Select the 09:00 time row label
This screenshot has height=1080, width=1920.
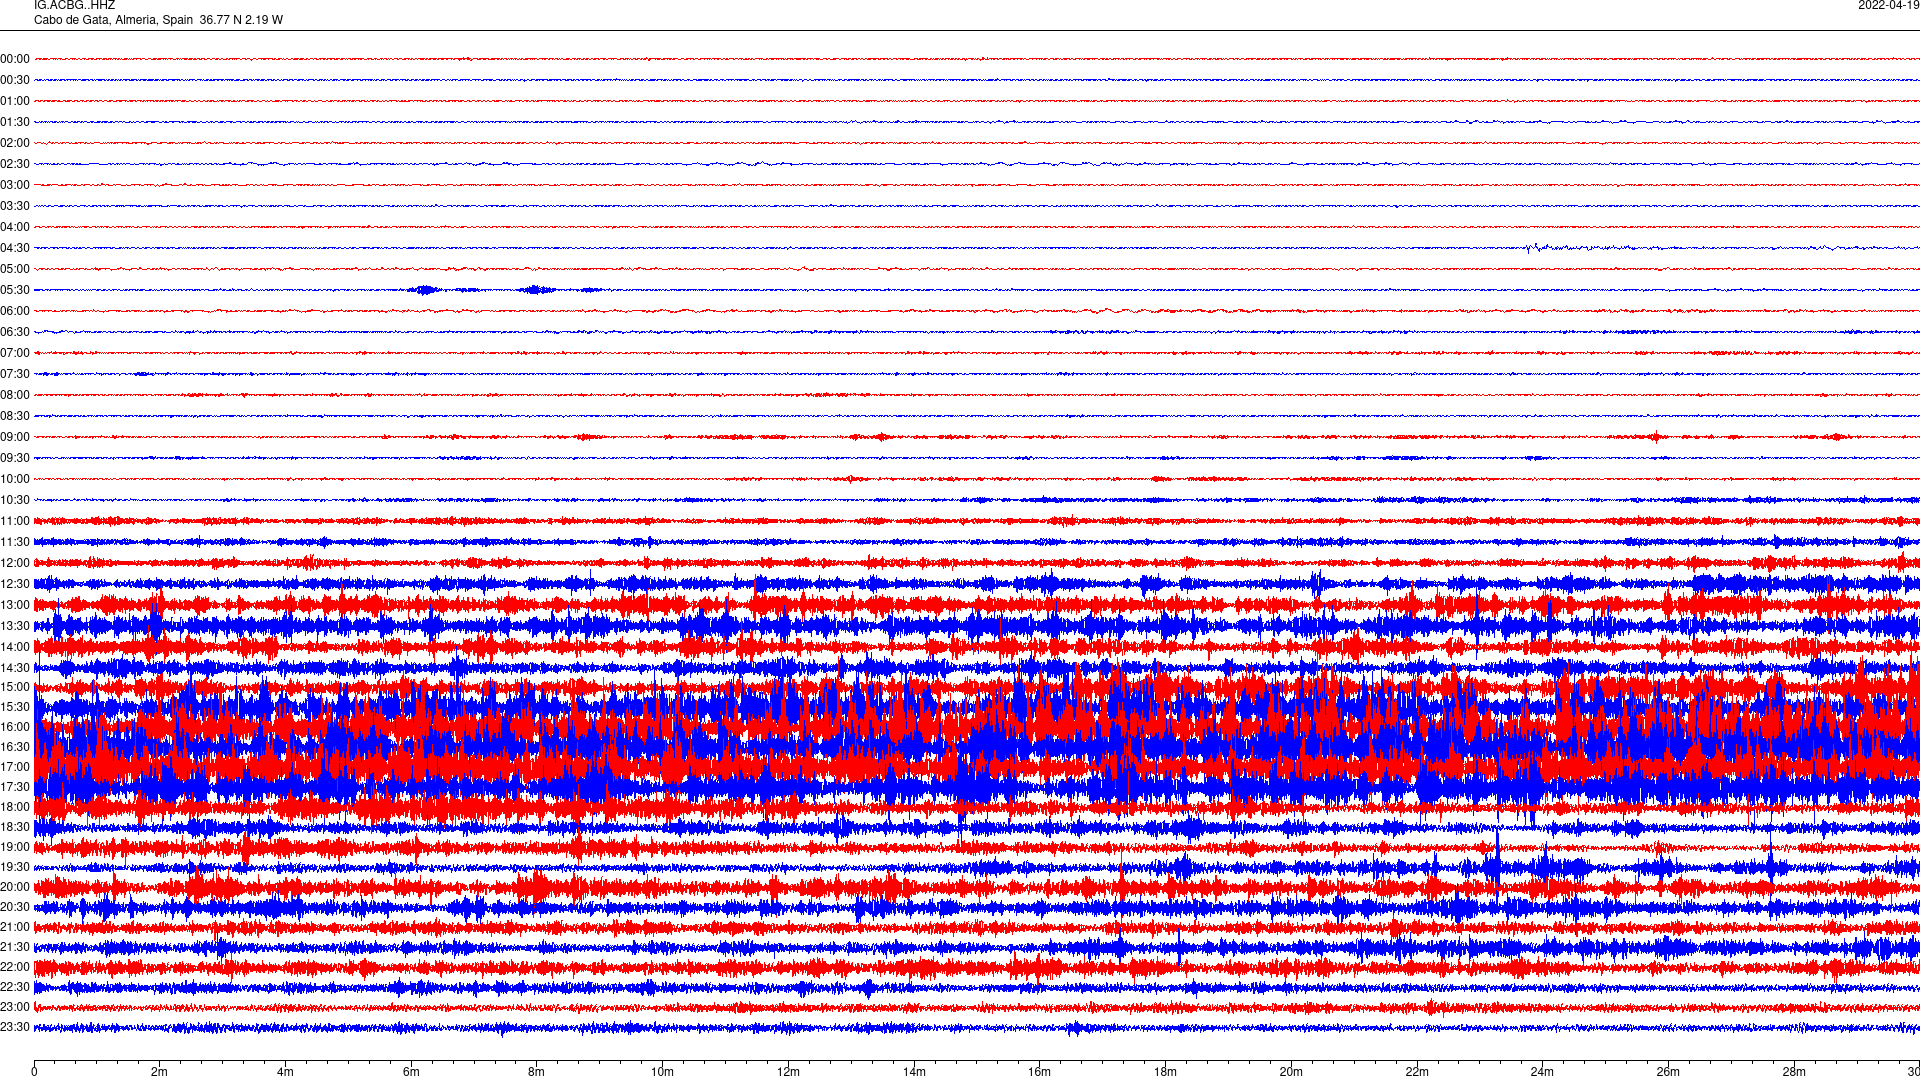coord(15,437)
